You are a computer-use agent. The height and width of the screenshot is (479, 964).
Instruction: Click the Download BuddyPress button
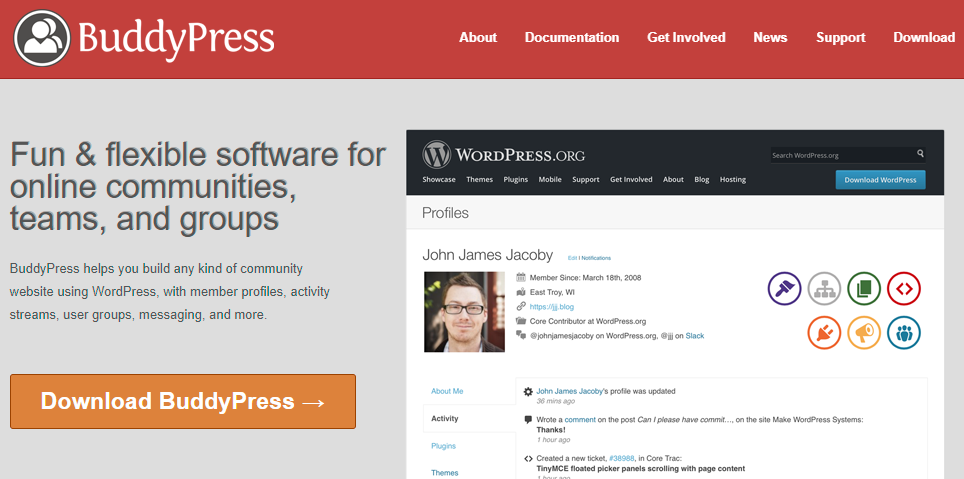point(183,402)
